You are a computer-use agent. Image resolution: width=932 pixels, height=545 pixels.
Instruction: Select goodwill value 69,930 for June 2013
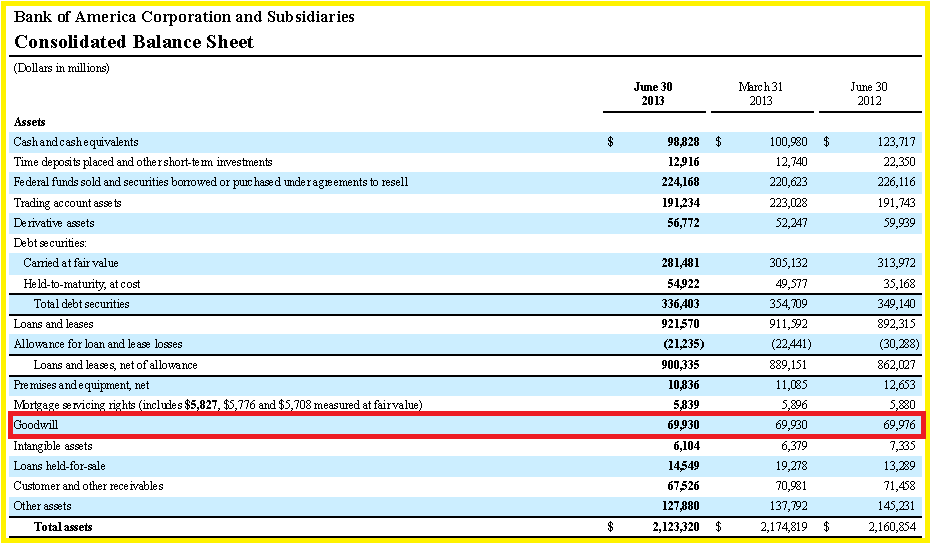click(684, 426)
